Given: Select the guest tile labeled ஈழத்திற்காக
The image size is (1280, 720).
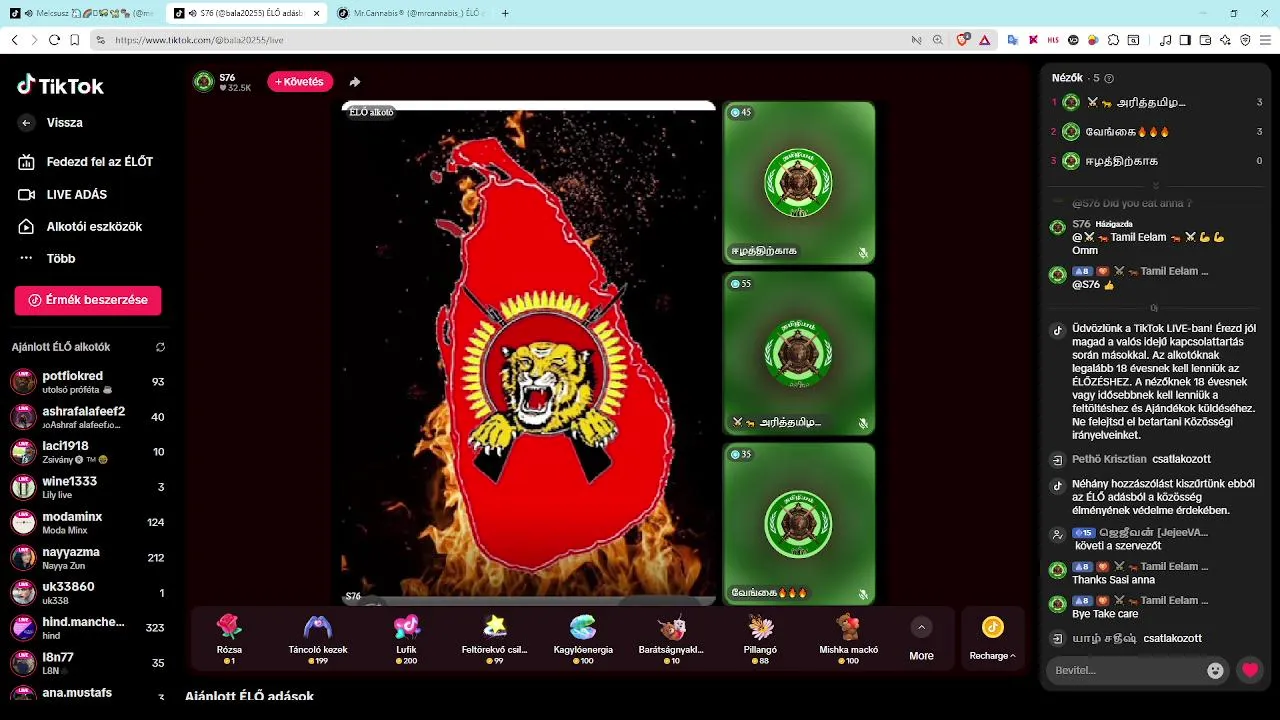Looking at the screenshot, I should point(799,183).
